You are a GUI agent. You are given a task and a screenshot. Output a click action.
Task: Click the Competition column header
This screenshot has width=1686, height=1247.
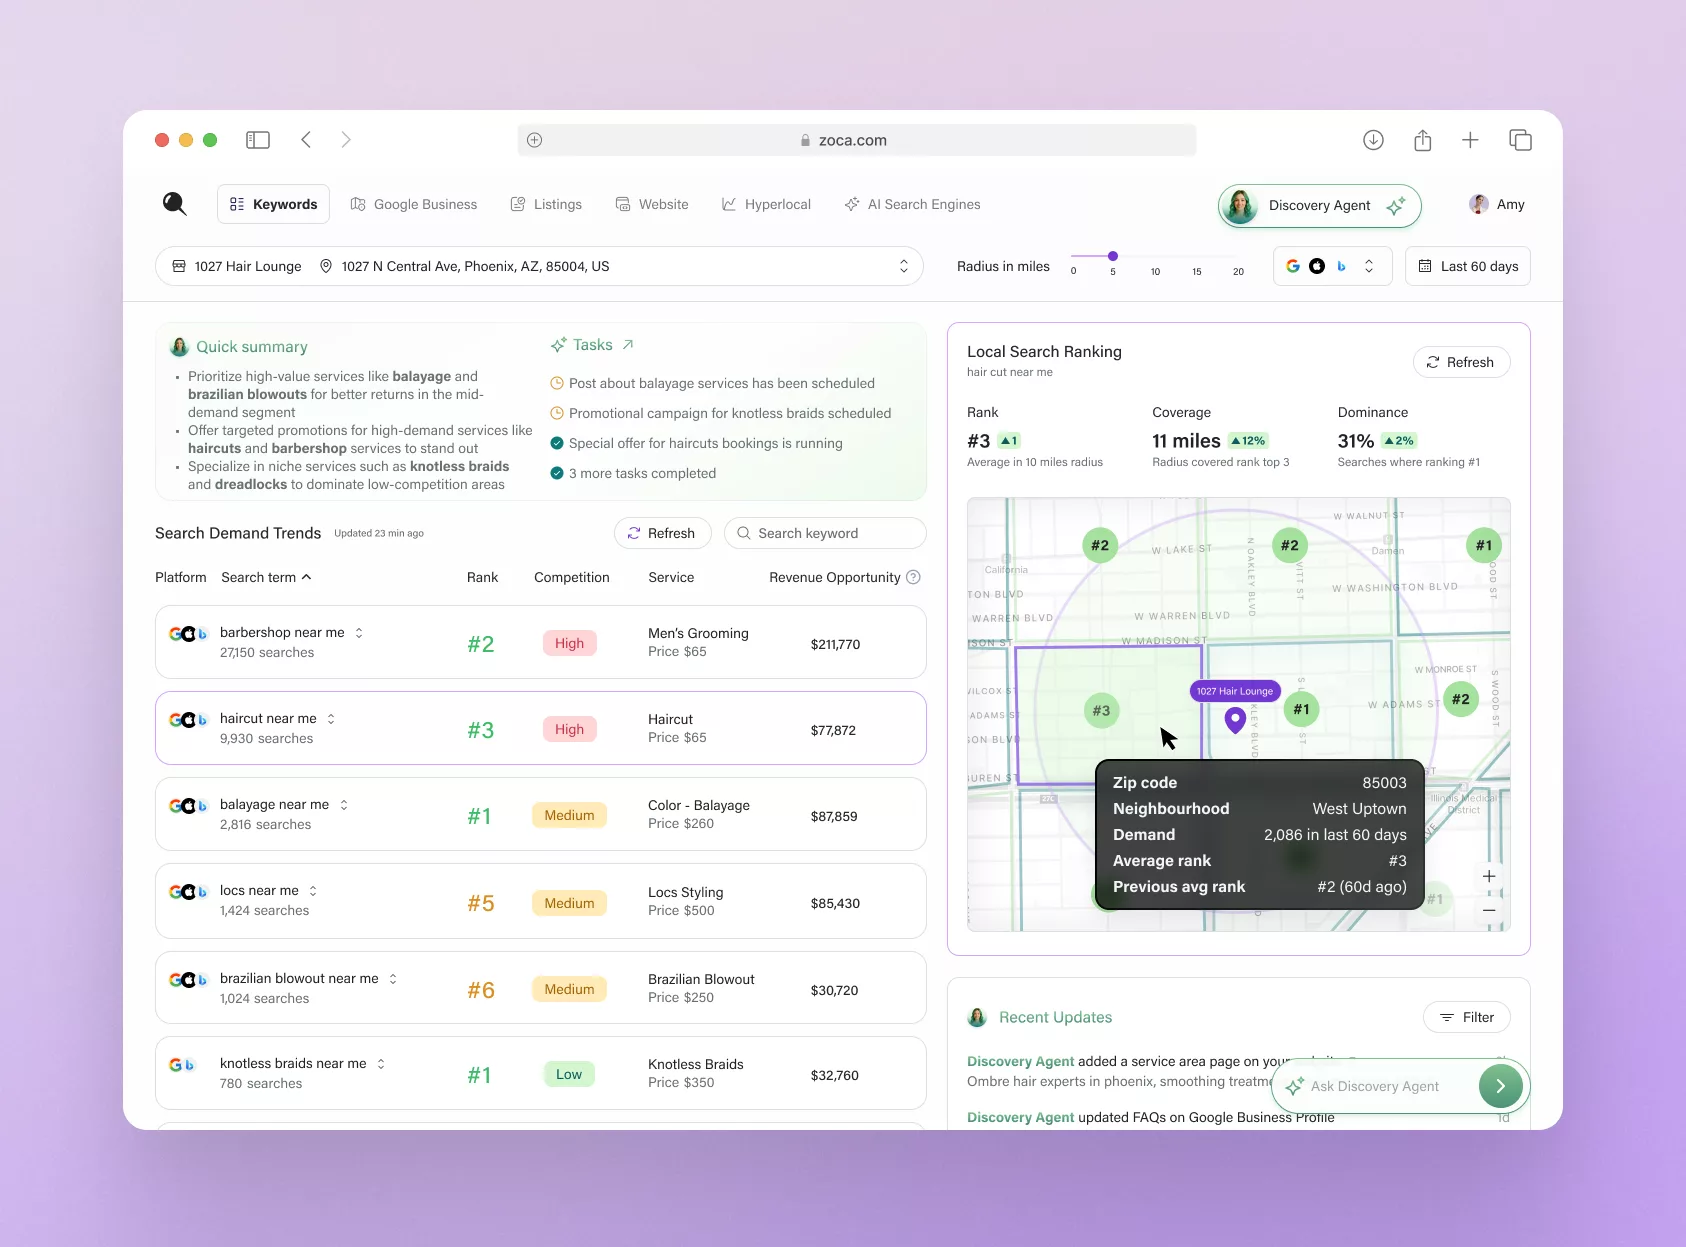pyautogui.click(x=571, y=577)
